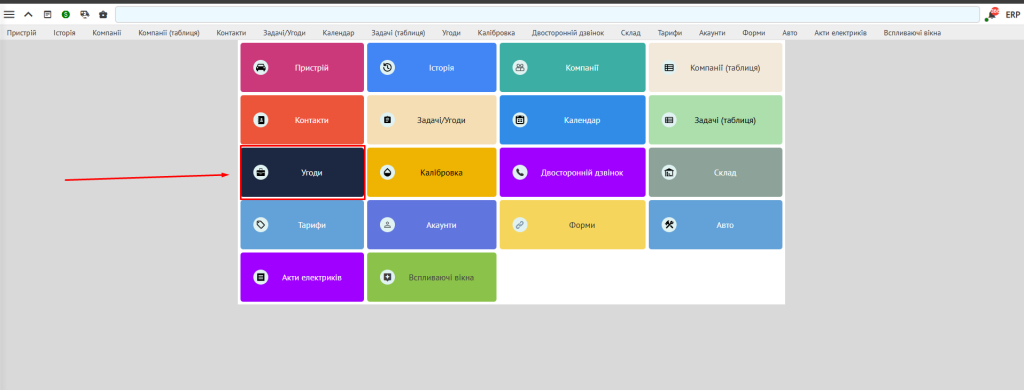Collapse panel with the up chevron
This screenshot has width=1024, height=390.
pos(28,14)
